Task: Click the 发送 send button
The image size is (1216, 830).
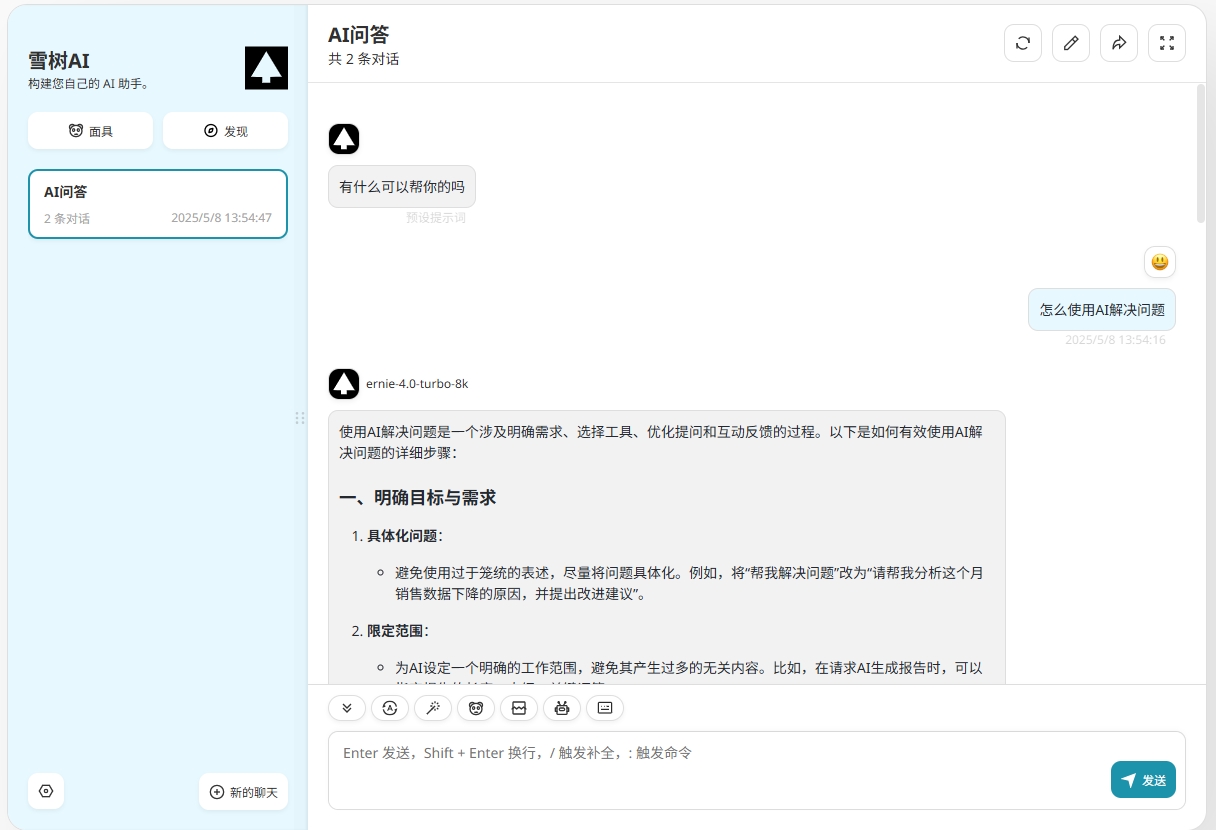Action: tap(1143, 780)
